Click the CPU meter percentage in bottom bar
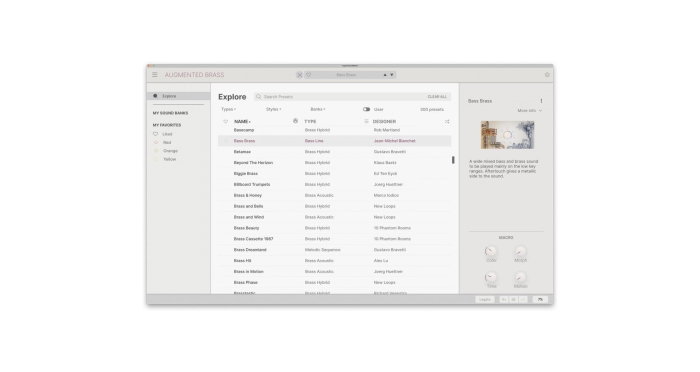 coord(540,300)
